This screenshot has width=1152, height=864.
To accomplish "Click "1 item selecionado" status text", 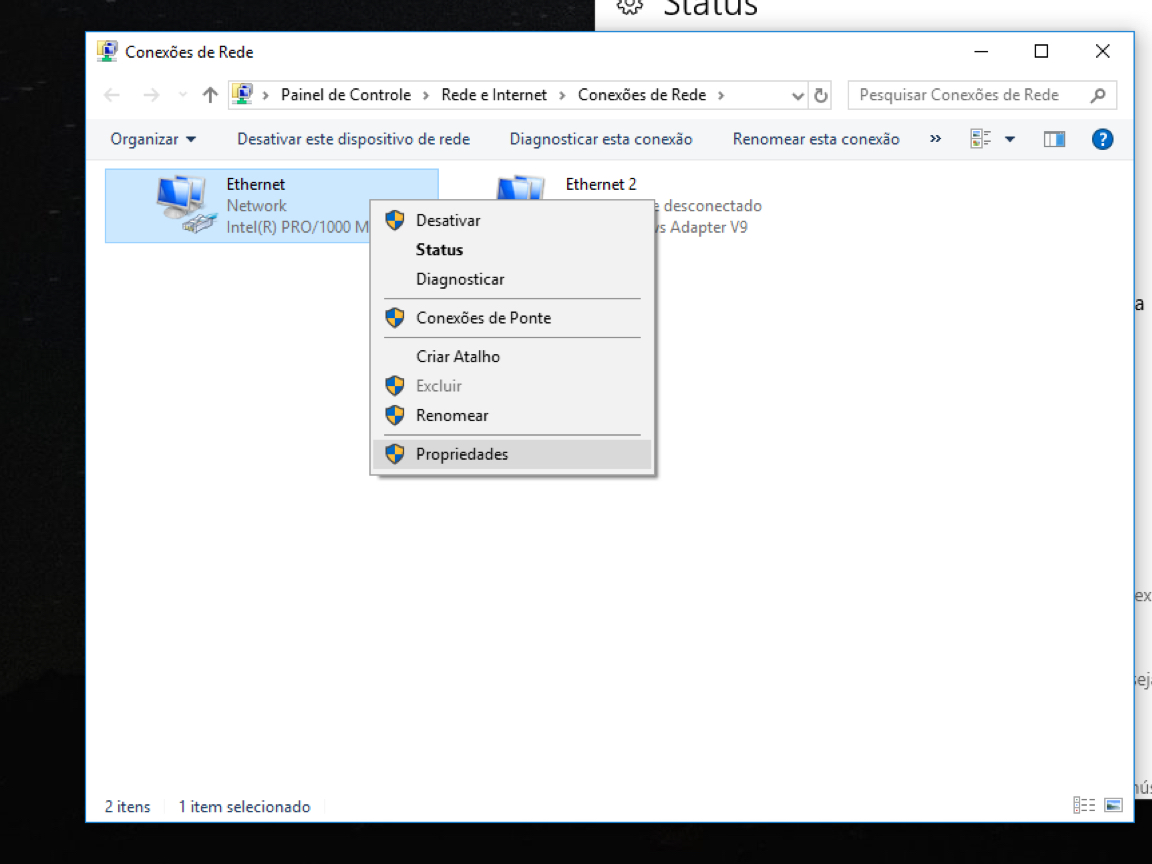I will point(245,807).
